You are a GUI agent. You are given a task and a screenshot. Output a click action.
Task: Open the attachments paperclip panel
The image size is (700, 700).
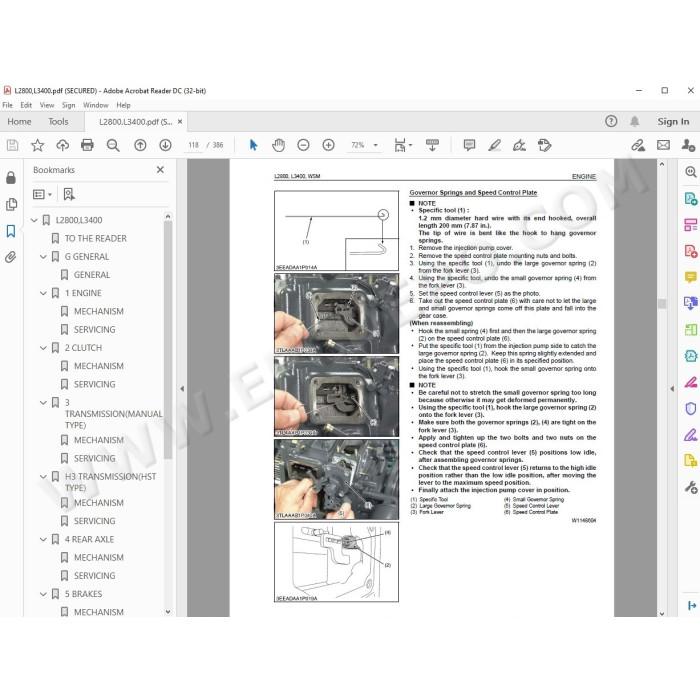tap(11, 257)
